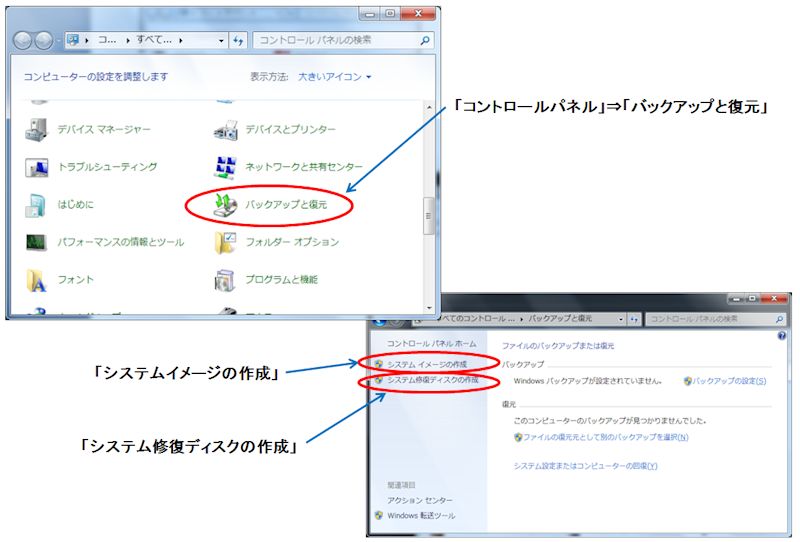
Task: Open the Programs and Features icon (プログラムと機能)
Action: point(225,280)
